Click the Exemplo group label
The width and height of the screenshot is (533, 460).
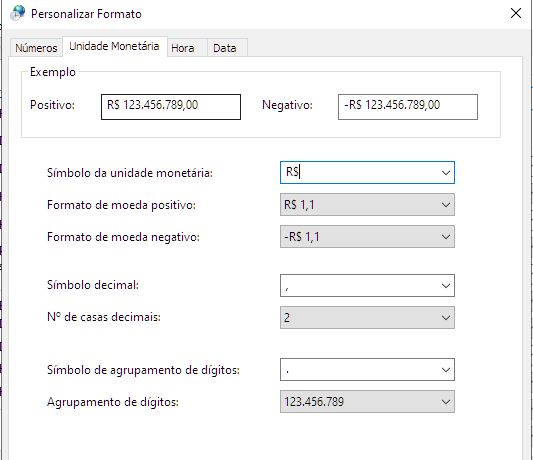click(x=53, y=72)
